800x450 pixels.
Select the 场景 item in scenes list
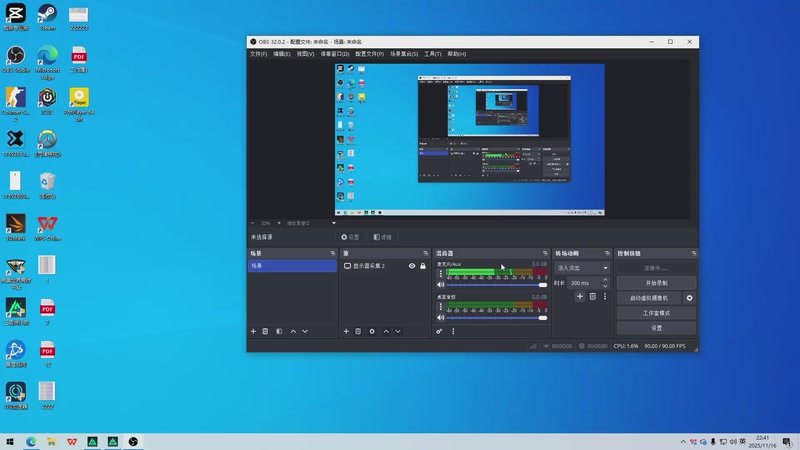(292, 266)
